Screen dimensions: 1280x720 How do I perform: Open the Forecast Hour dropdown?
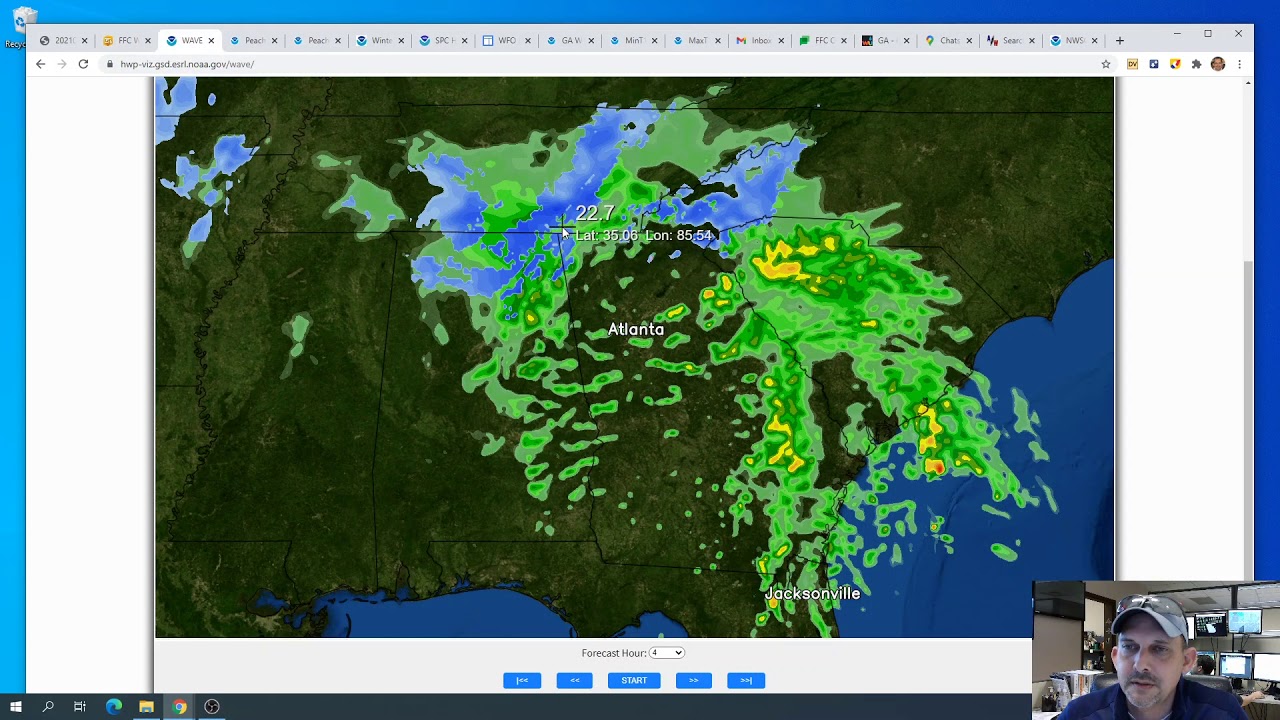click(x=666, y=653)
